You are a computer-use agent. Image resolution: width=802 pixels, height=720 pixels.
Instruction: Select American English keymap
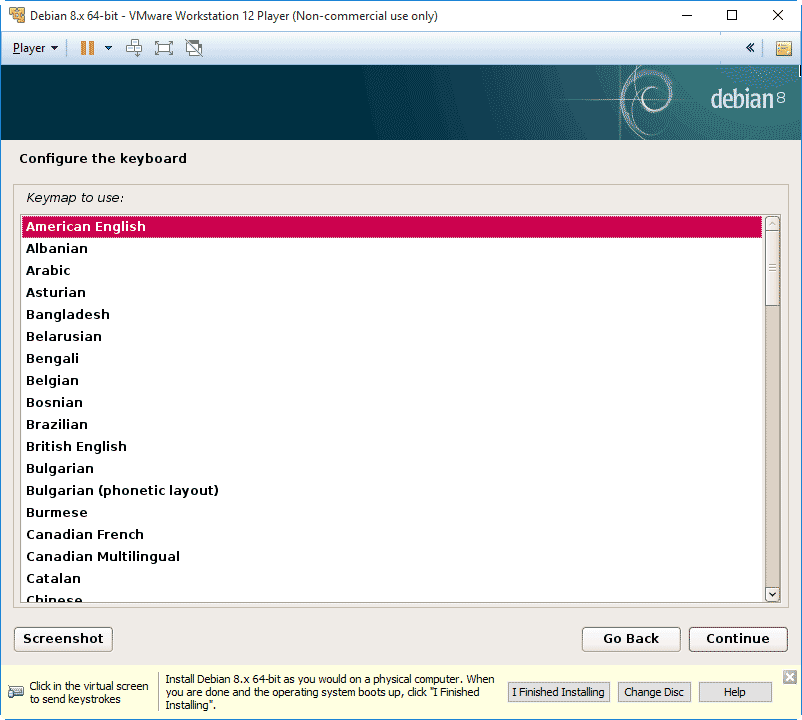pos(86,227)
